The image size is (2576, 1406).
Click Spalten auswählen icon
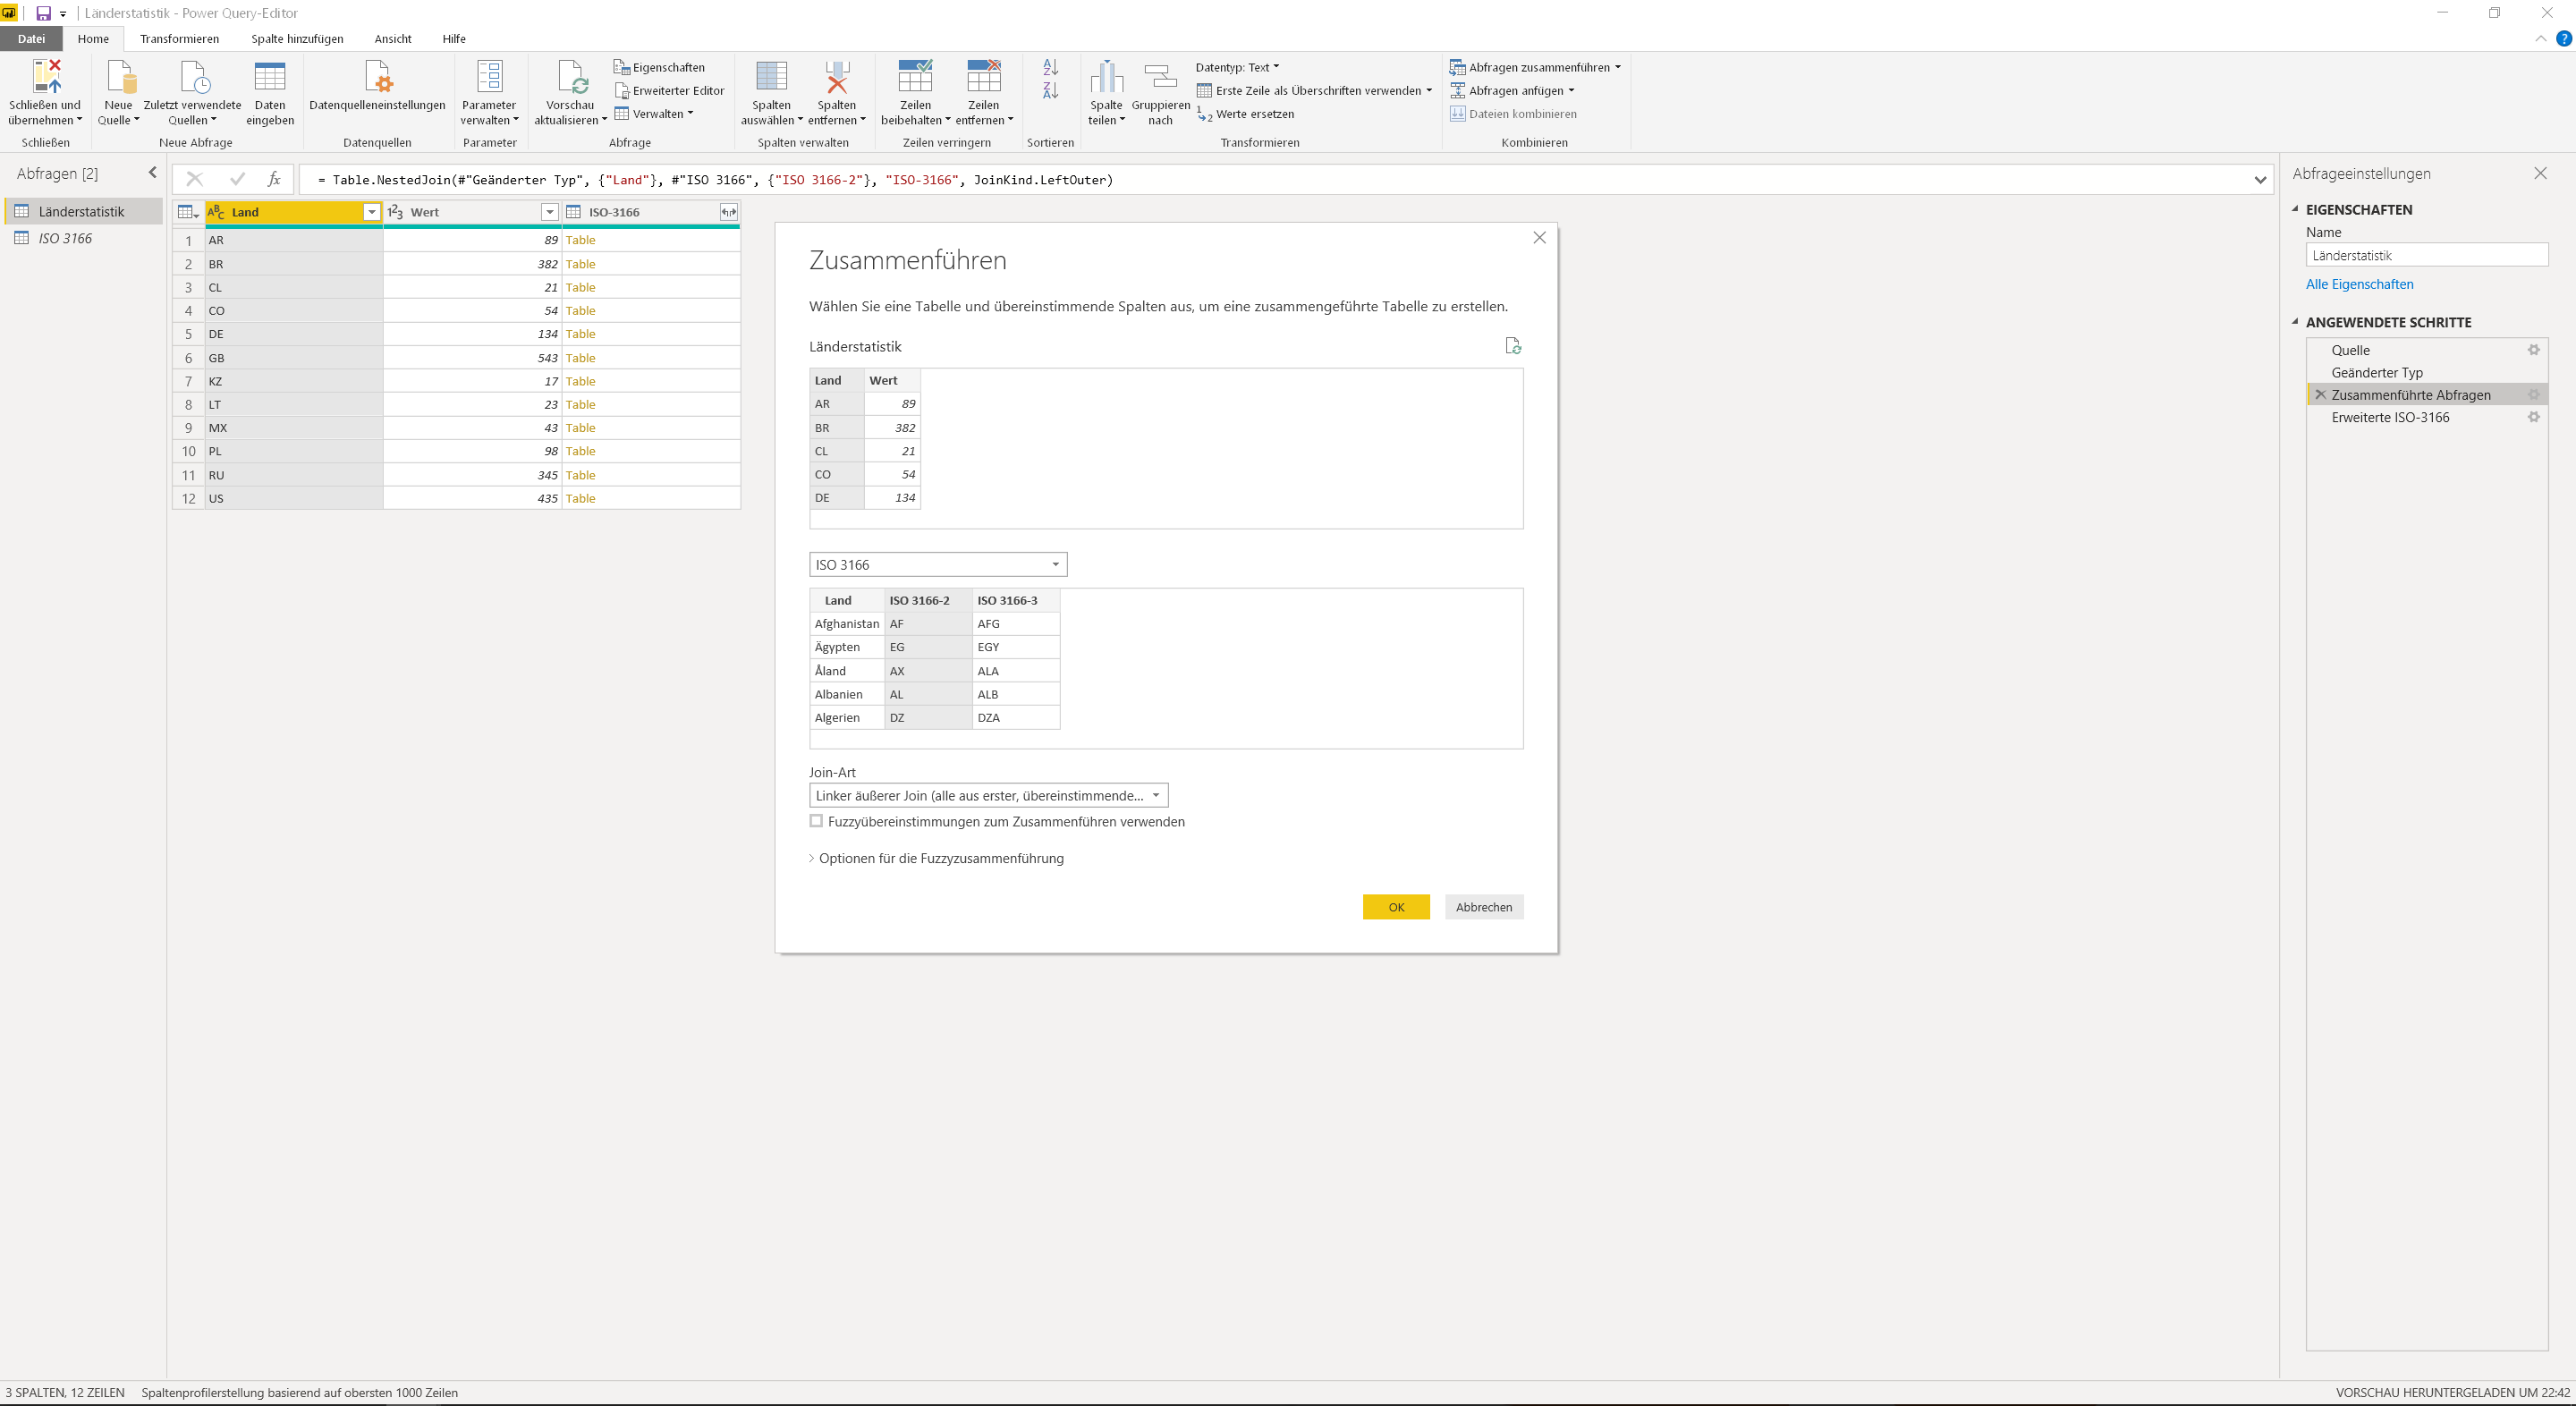771,77
